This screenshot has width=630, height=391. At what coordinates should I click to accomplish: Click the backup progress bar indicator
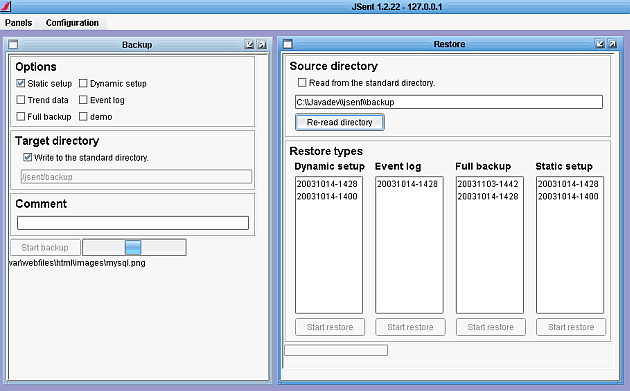pos(133,248)
